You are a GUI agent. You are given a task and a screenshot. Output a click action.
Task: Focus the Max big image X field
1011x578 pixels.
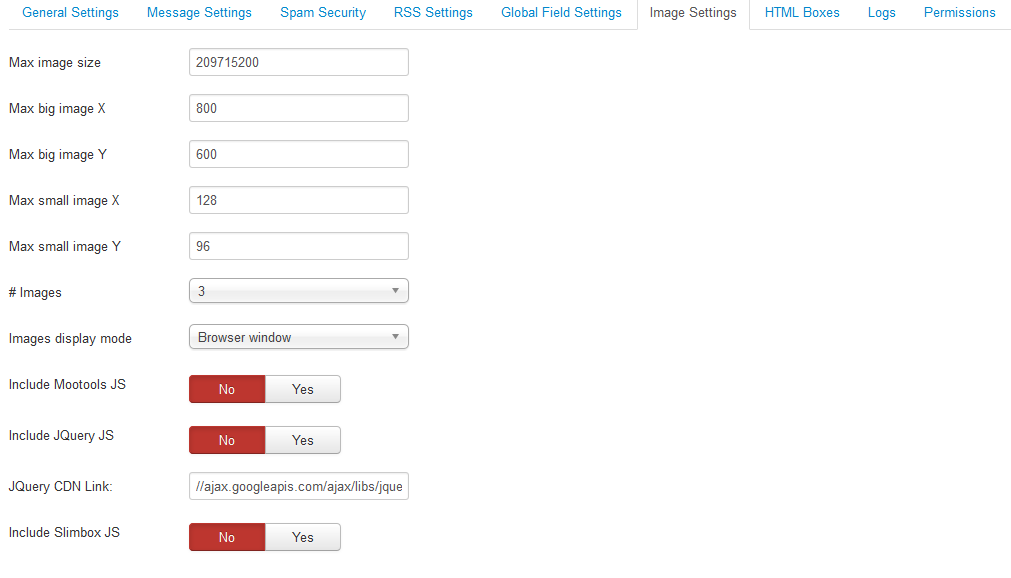pos(298,108)
